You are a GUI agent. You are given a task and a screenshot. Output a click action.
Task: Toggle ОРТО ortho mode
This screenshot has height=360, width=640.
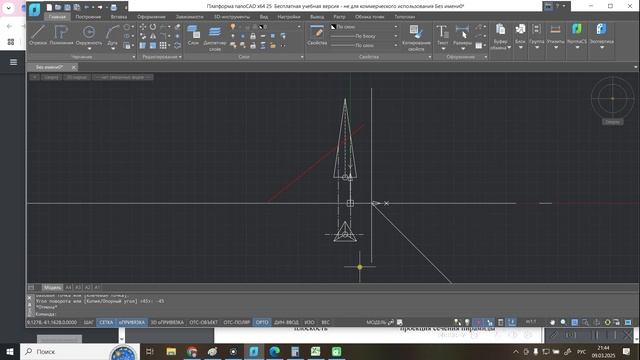pos(262,322)
